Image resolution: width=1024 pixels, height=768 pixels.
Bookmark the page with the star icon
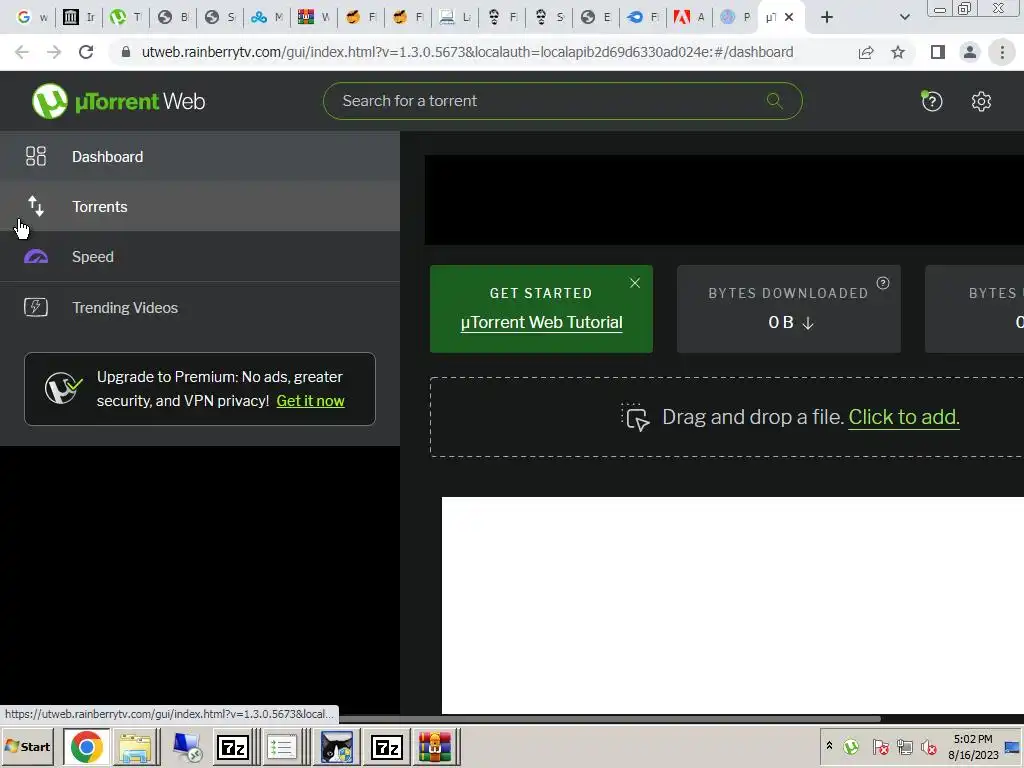[898, 52]
